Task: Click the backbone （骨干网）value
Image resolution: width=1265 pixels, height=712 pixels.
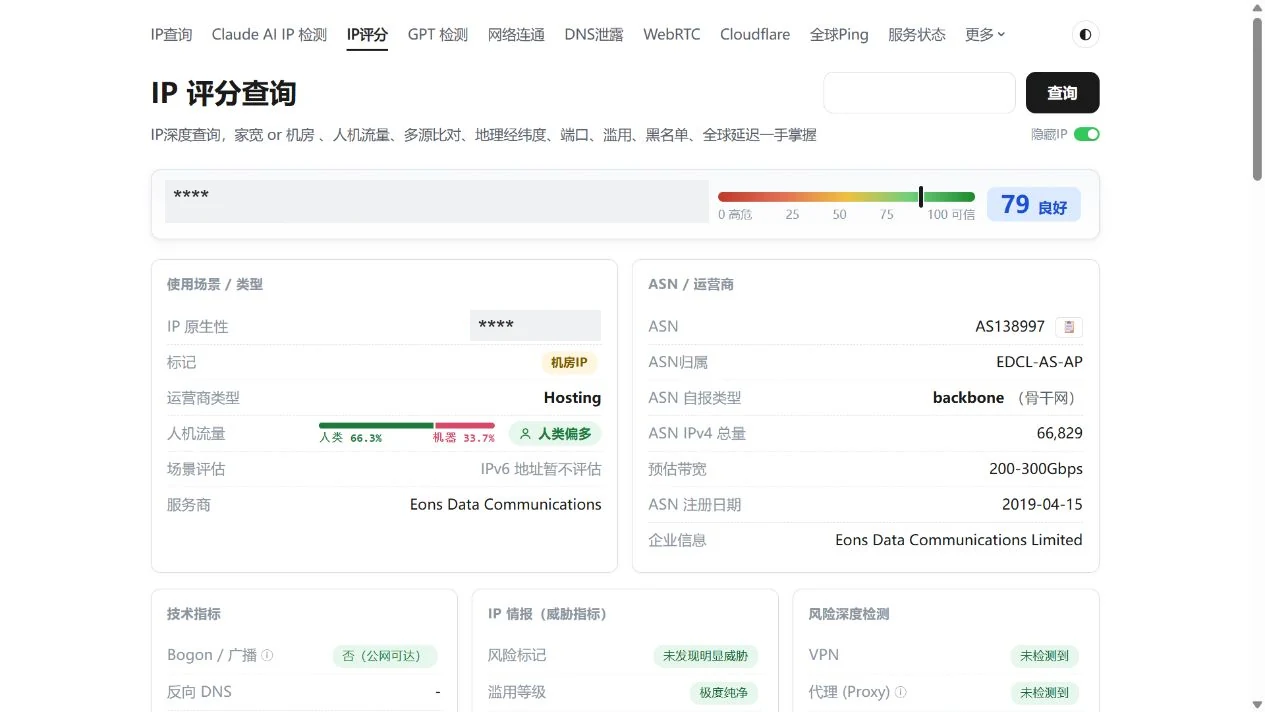Action: coord(1008,398)
